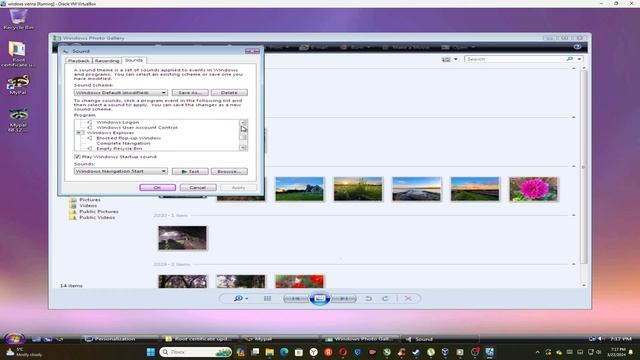Click the delete photo X icon

pos(408,299)
